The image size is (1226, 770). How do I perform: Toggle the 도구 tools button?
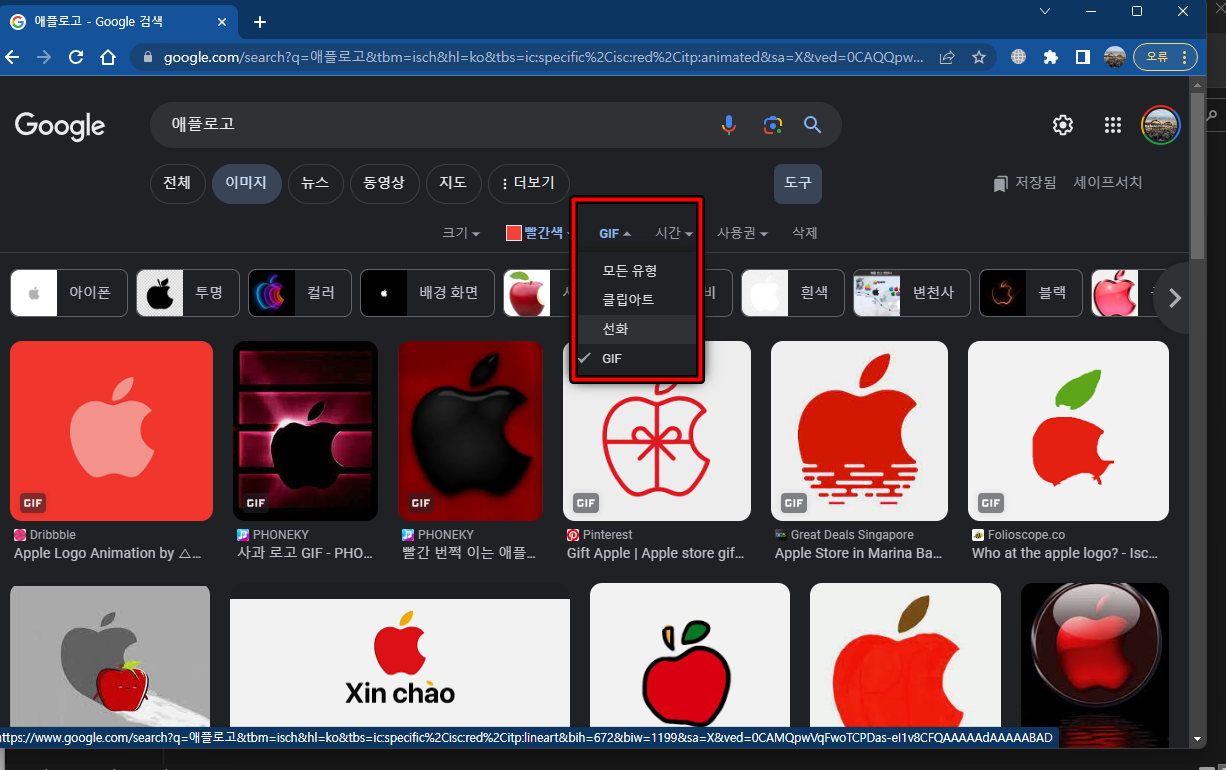[x=797, y=183]
